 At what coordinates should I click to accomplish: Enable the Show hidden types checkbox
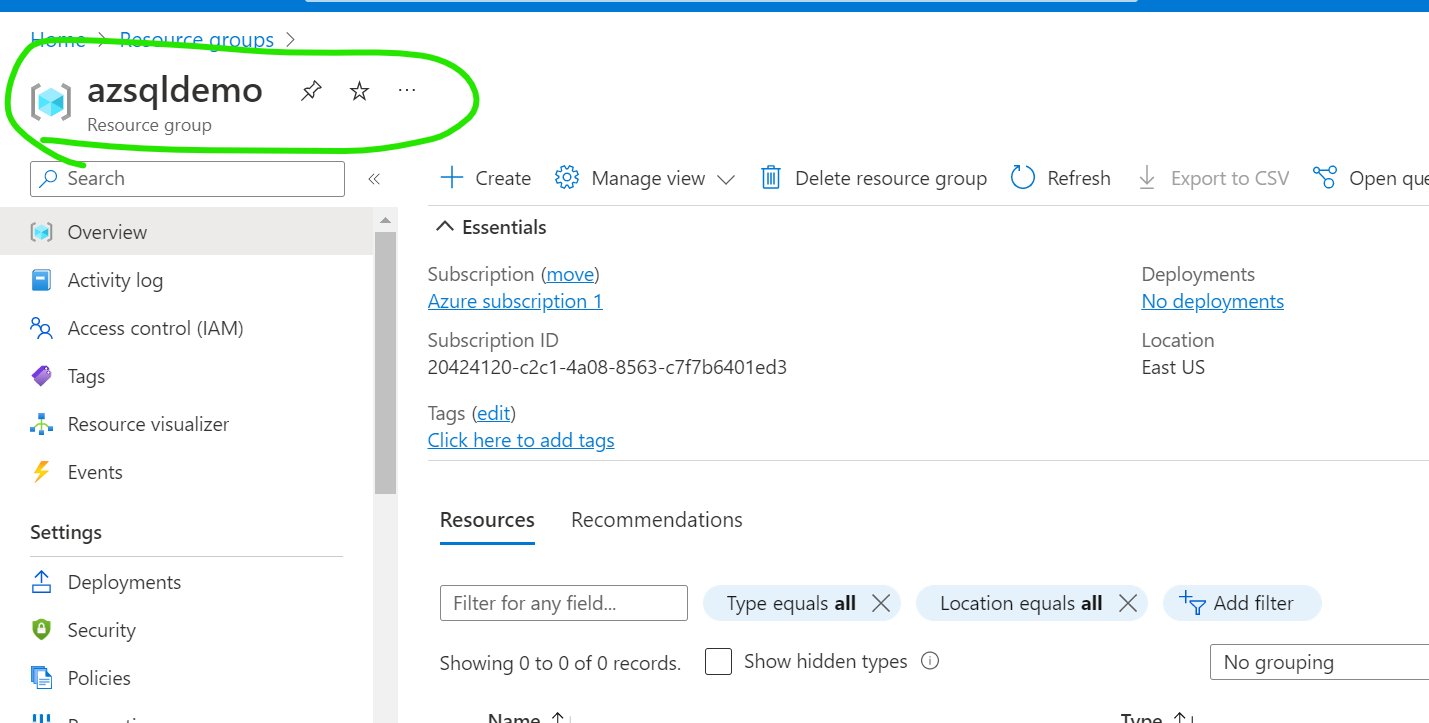coord(718,661)
